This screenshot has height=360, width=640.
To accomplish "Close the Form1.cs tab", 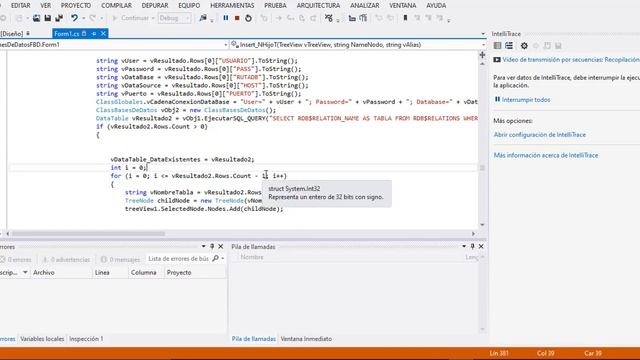I will [x=103, y=33].
